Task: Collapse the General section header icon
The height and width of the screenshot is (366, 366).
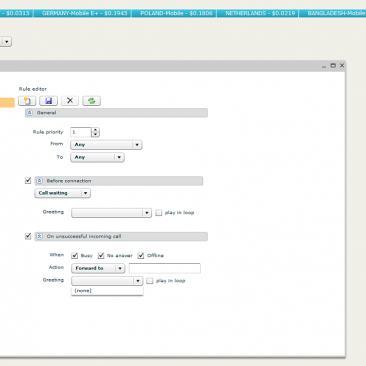Action: [30, 113]
